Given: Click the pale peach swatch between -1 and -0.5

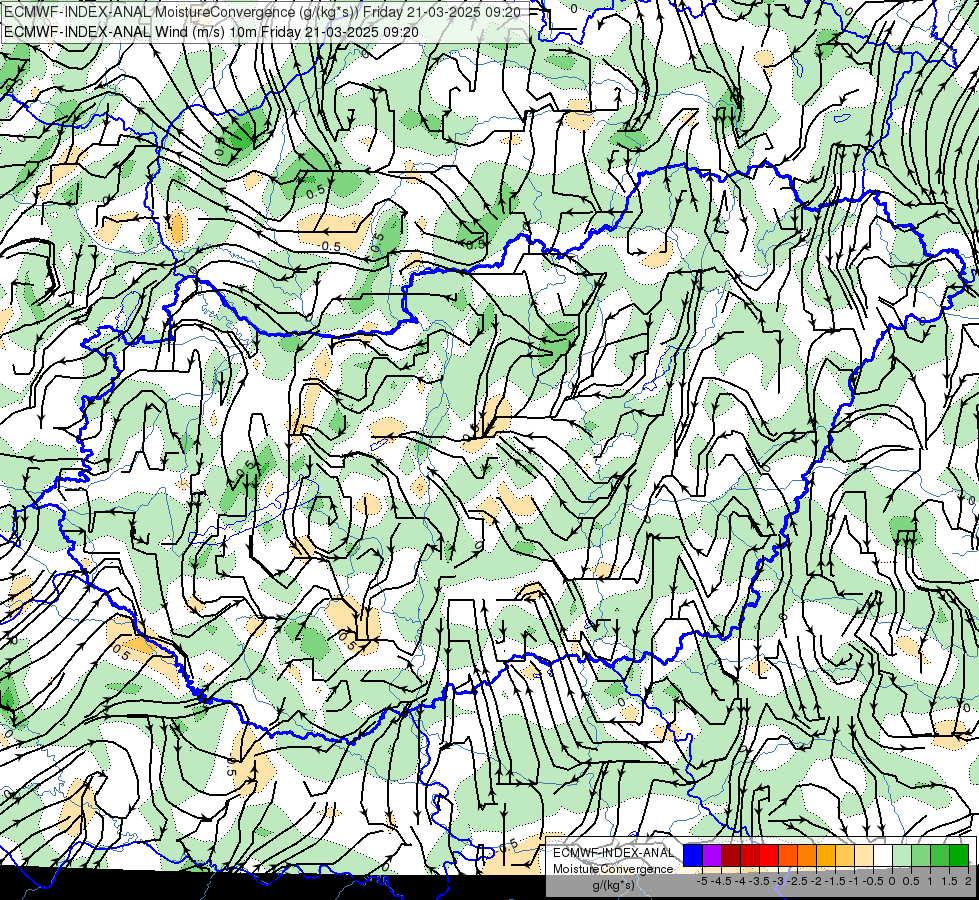Looking at the screenshot, I should [x=864, y=856].
